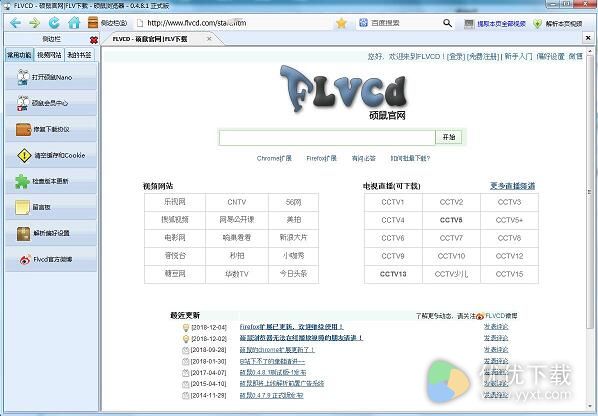The image size is (598, 416).
Task: Open the 硕鼠 member center item
Action: (51, 103)
